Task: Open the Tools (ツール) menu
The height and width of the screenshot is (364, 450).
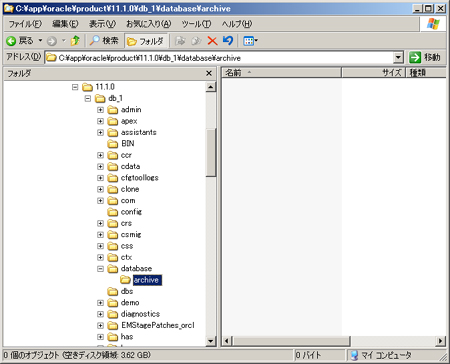Action: point(196,24)
